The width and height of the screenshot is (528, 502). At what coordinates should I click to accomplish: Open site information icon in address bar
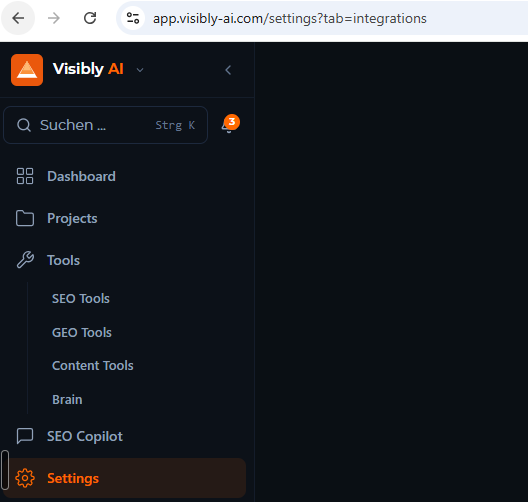pos(133,18)
